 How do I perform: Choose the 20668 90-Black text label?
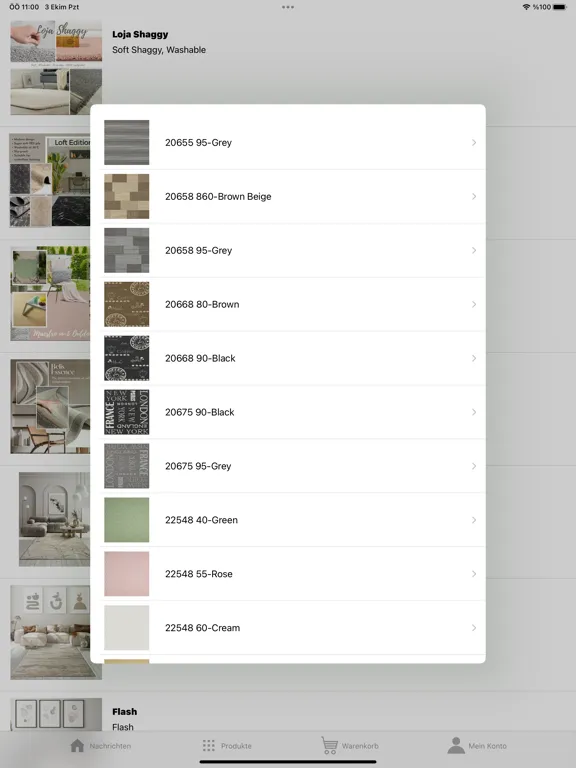(200, 358)
